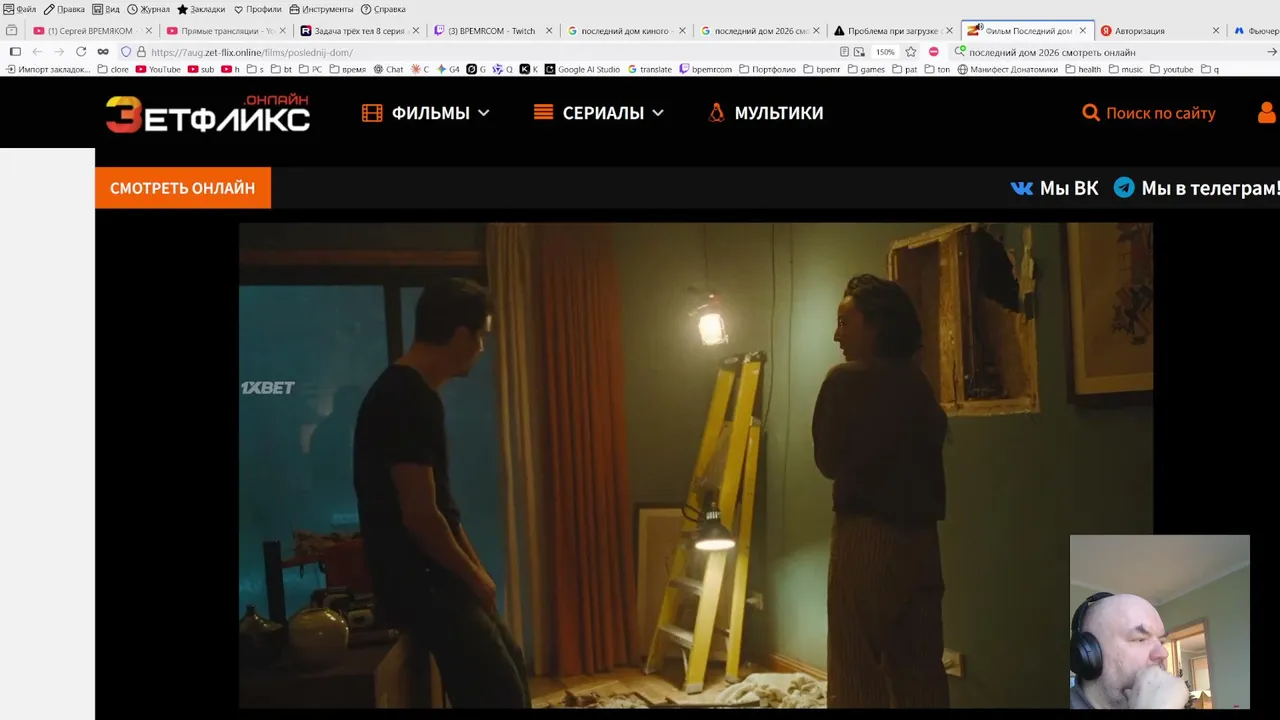The height and width of the screenshot is (720, 1280).
Task: Click the Import bookmarks item
Action: tap(48, 70)
